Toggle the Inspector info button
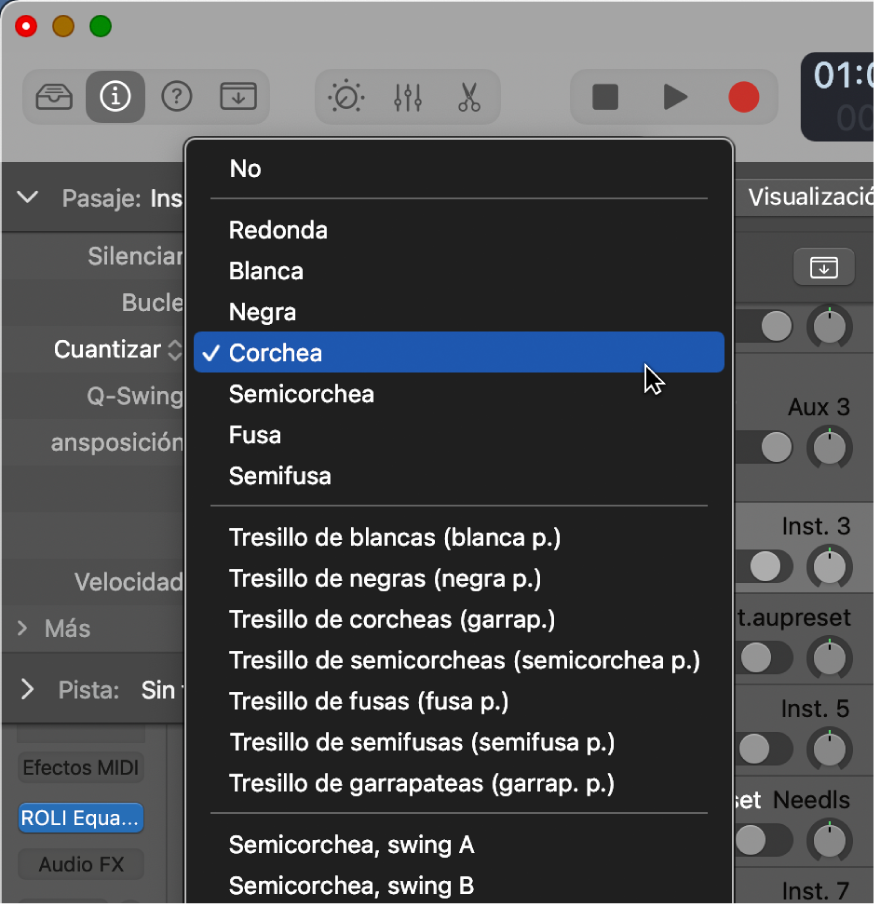This screenshot has height=907, width=878. [115, 97]
